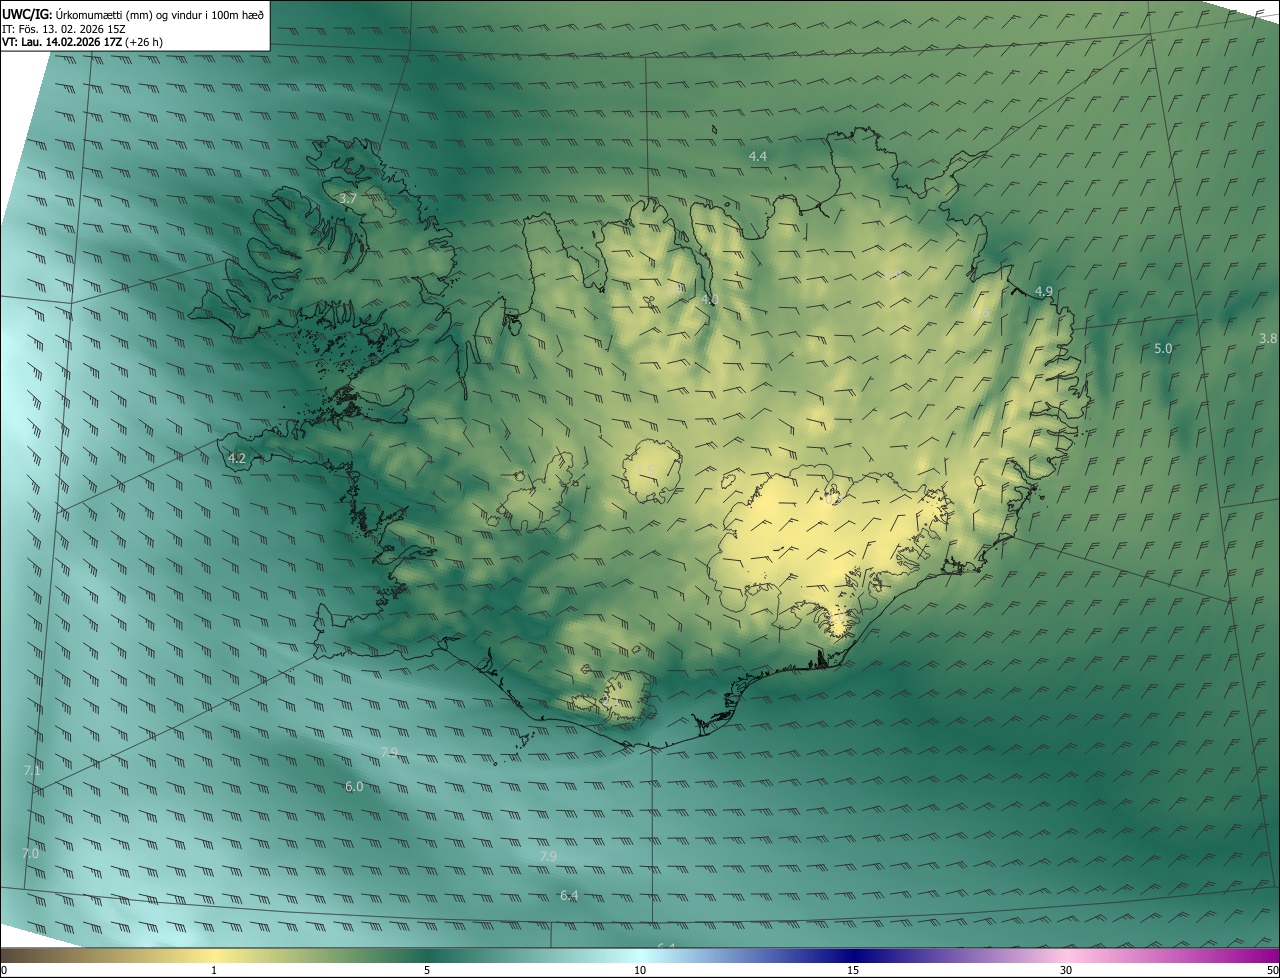Click the map value label 3.7
Screen dimensions: 1280x978
tap(348, 199)
